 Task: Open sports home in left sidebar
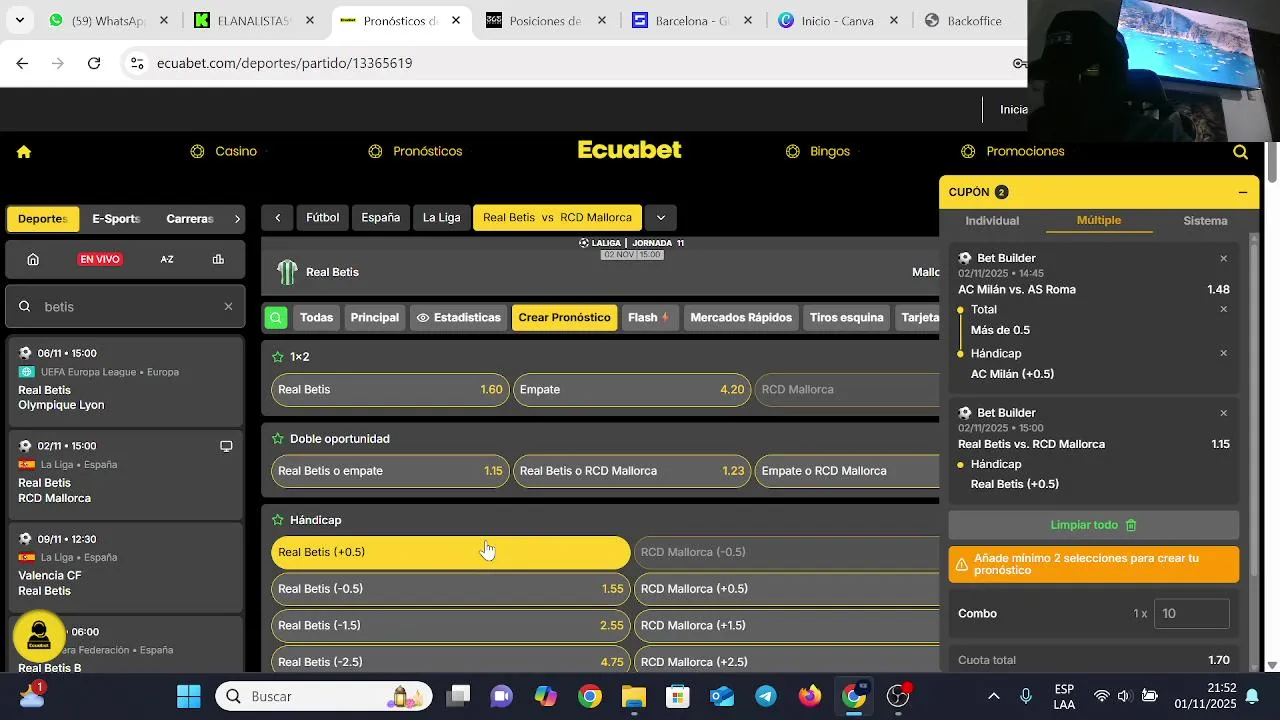33,259
